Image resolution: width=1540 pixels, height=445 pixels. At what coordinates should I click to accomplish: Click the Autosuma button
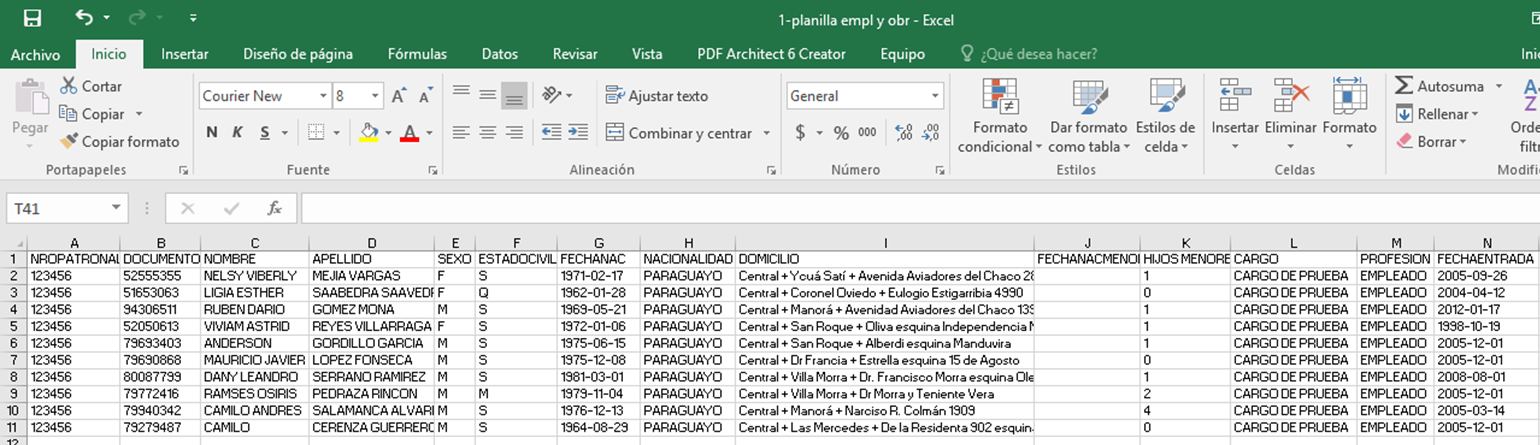(x=1438, y=86)
